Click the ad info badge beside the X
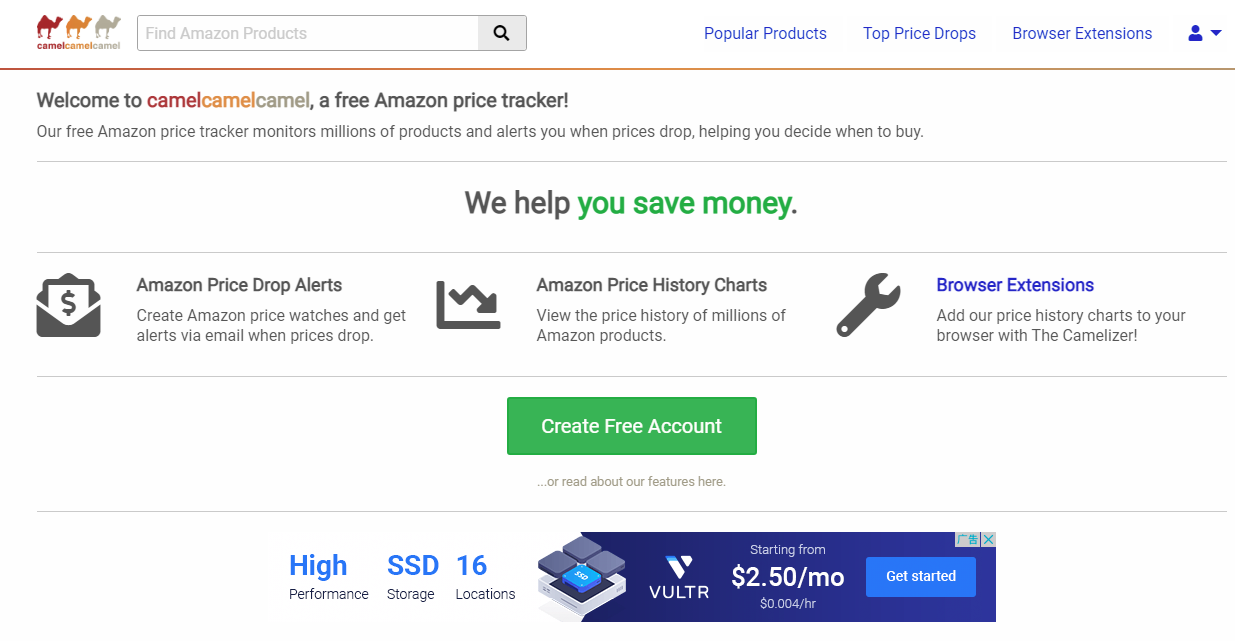This screenshot has height=641, width=1235. point(967,539)
